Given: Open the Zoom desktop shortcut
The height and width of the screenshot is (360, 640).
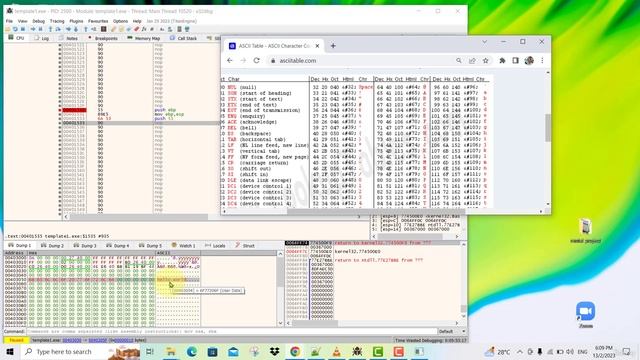Looking at the screenshot, I should pyautogui.click(x=585, y=315).
